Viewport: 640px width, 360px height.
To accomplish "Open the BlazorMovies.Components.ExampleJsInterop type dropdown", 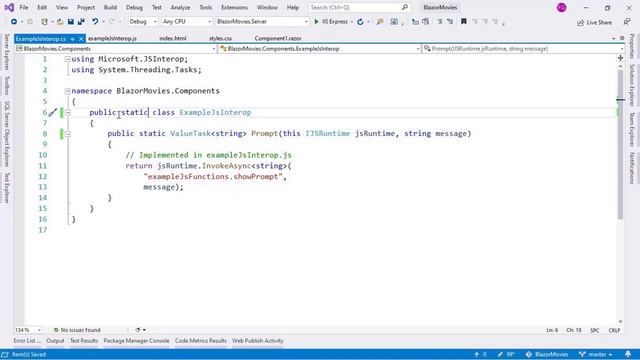I will tap(320, 49).
